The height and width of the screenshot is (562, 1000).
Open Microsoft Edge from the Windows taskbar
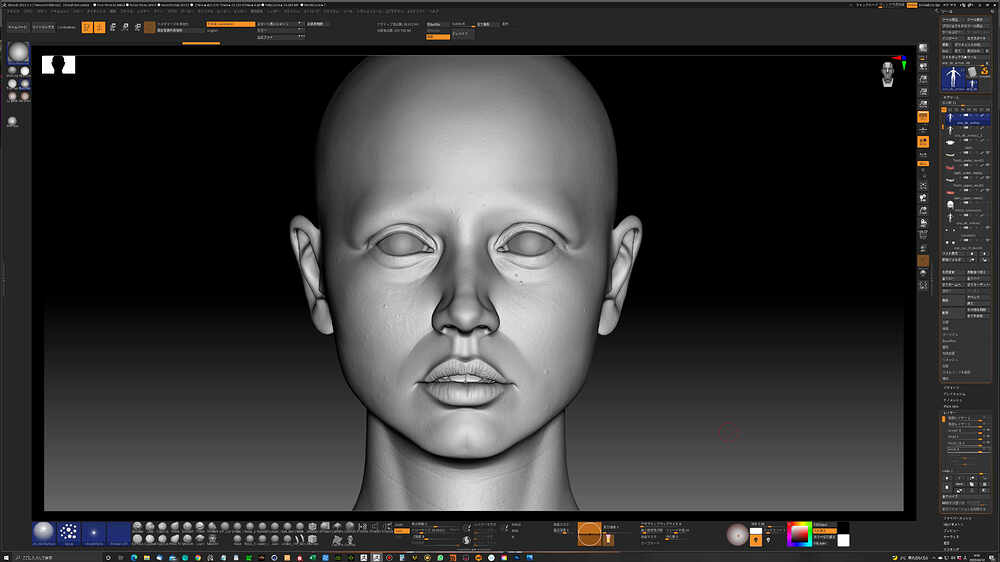point(134,558)
